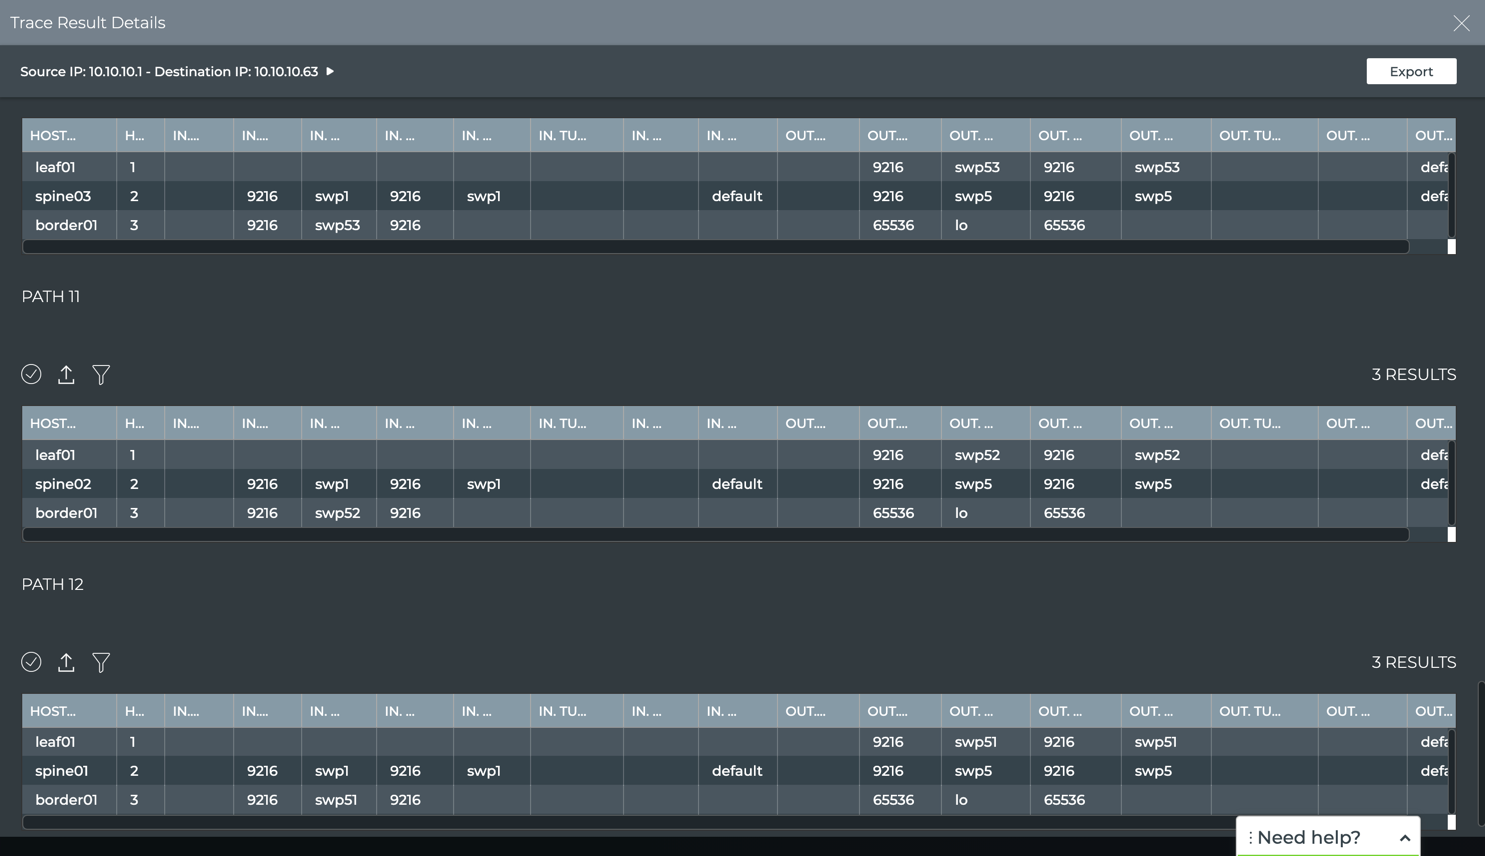
Task: Click the horizontal scrollbar under PATH 11 table
Action: tap(715, 535)
